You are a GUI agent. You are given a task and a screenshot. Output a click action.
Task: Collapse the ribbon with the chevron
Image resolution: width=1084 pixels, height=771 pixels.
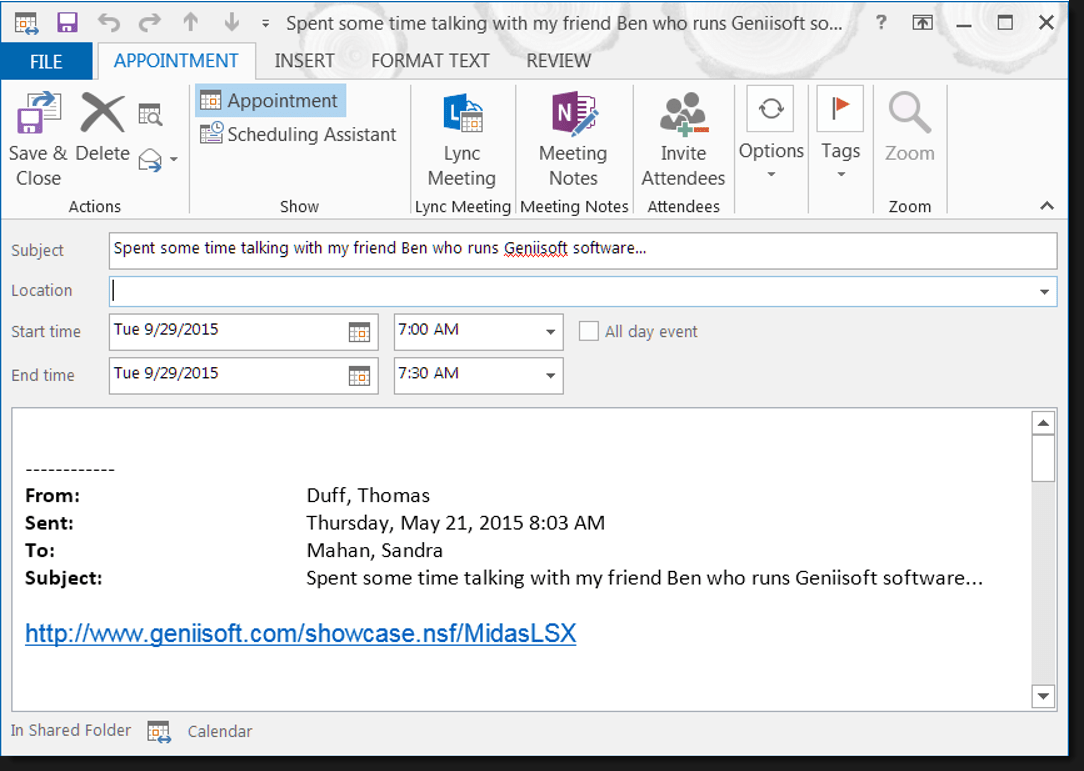[1047, 206]
